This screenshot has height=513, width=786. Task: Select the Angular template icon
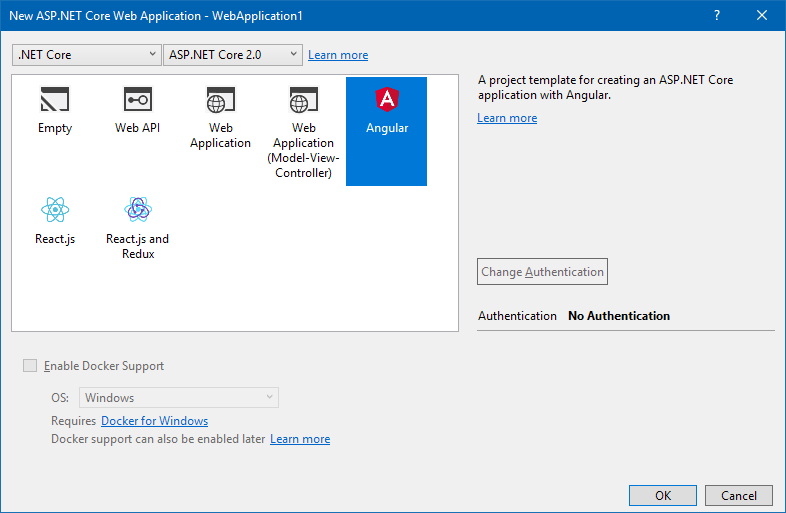387,99
